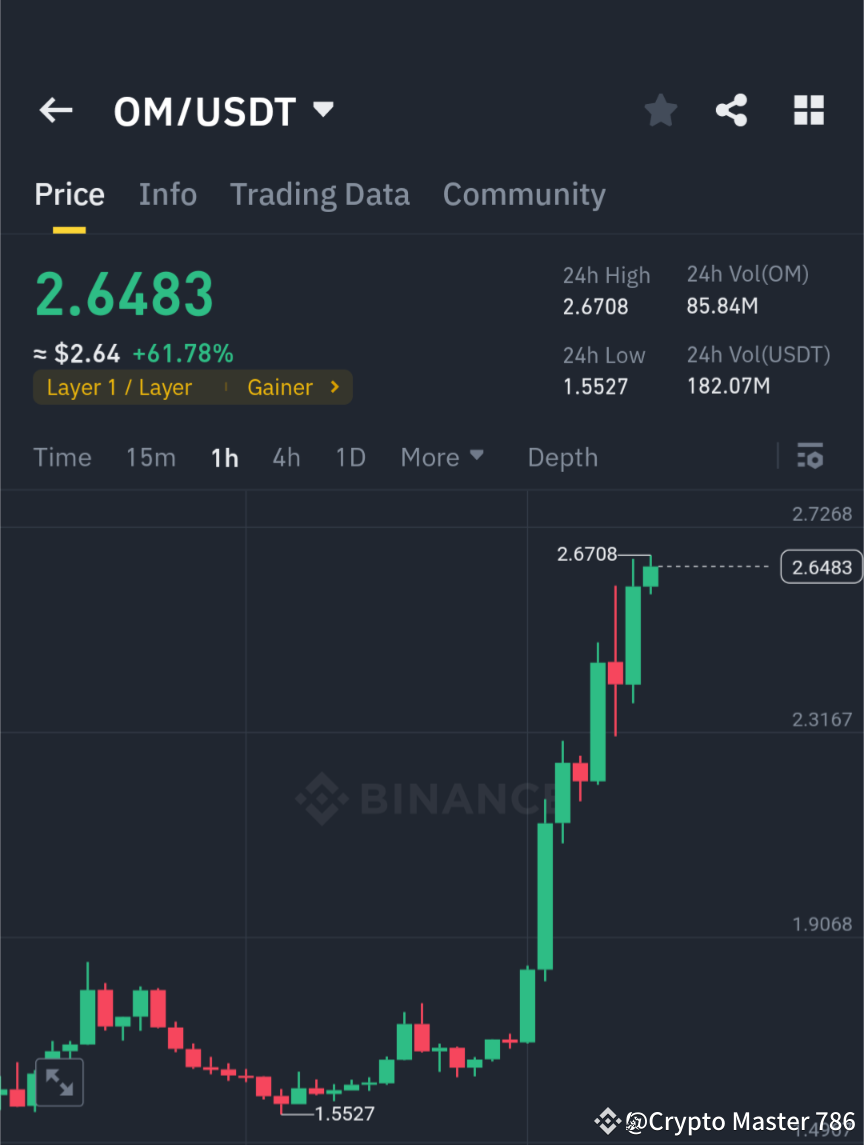The image size is (864, 1145).
Task: Expand the More timeframe options
Action: click(x=441, y=457)
